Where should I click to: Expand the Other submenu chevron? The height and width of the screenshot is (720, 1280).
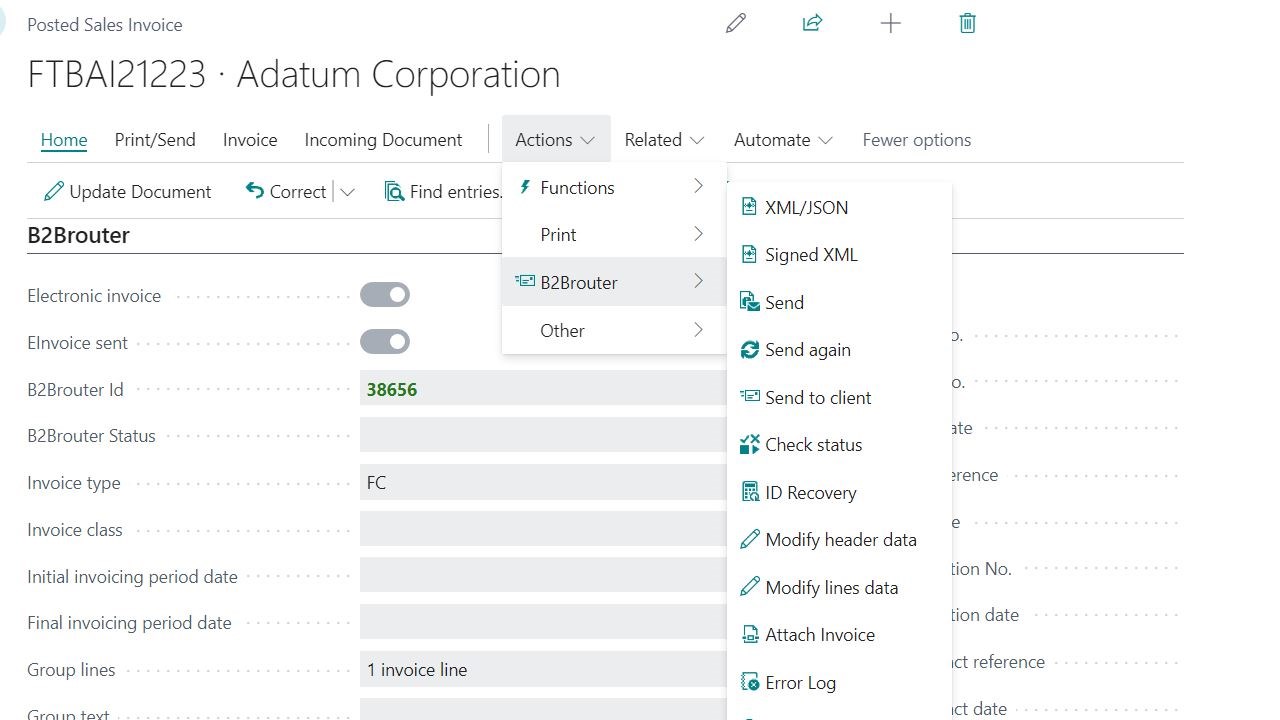click(x=698, y=329)
